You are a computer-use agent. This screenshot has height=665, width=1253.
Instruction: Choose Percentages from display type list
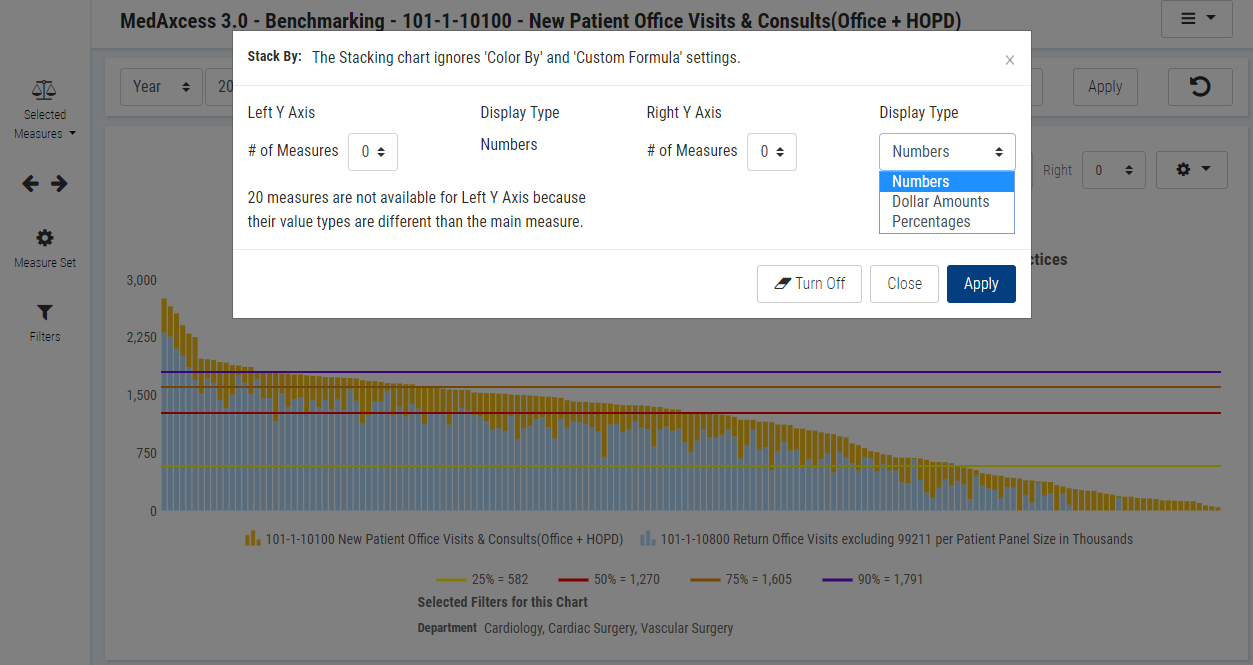(x=931, y=222)
